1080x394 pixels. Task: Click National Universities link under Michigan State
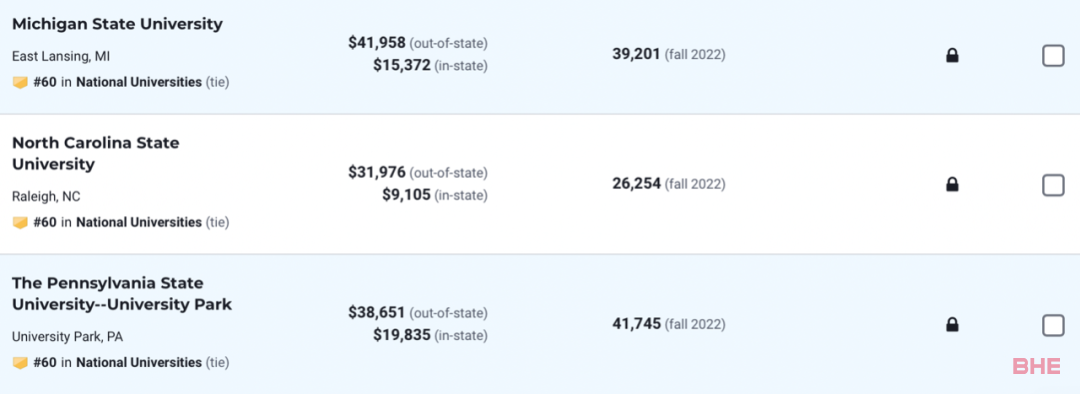139,83
